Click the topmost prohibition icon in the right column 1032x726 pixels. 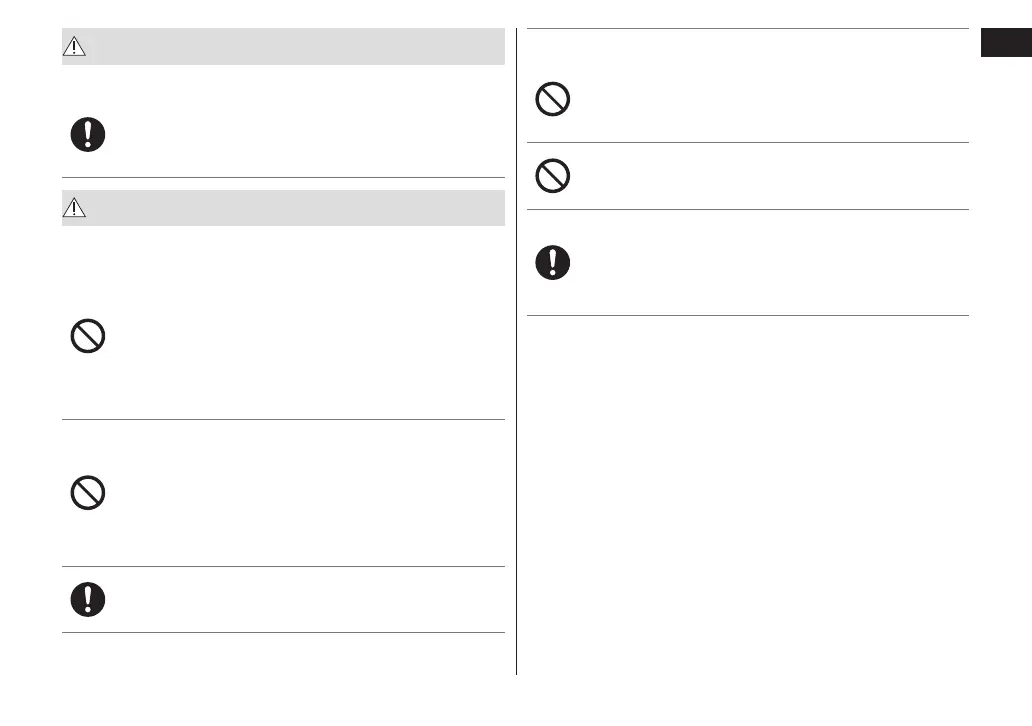(553, 100)
